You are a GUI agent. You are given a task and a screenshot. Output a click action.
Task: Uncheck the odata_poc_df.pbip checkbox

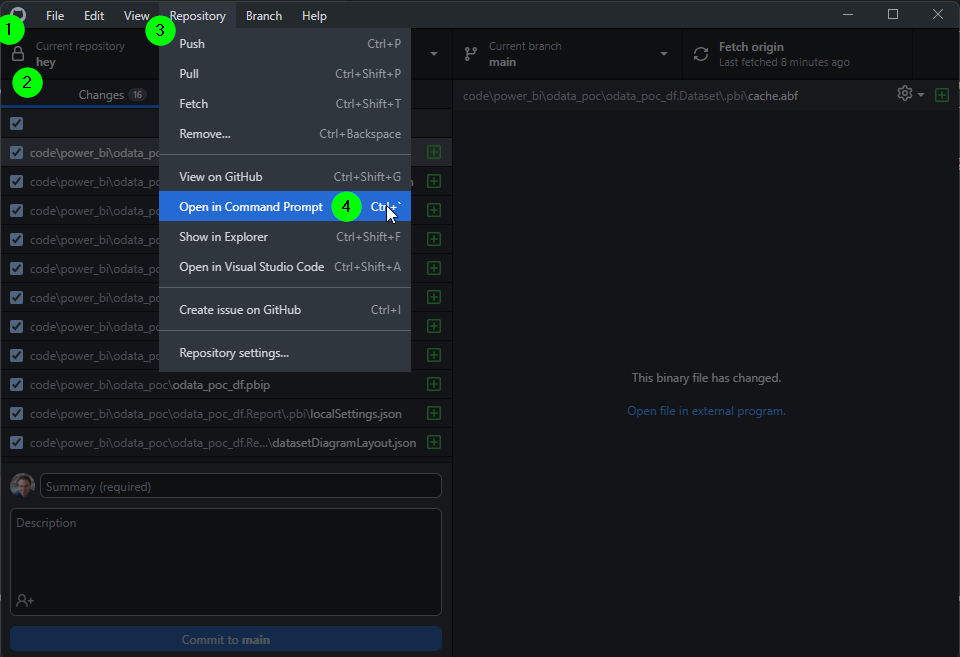pyautogui.click(x=17, y=385)
